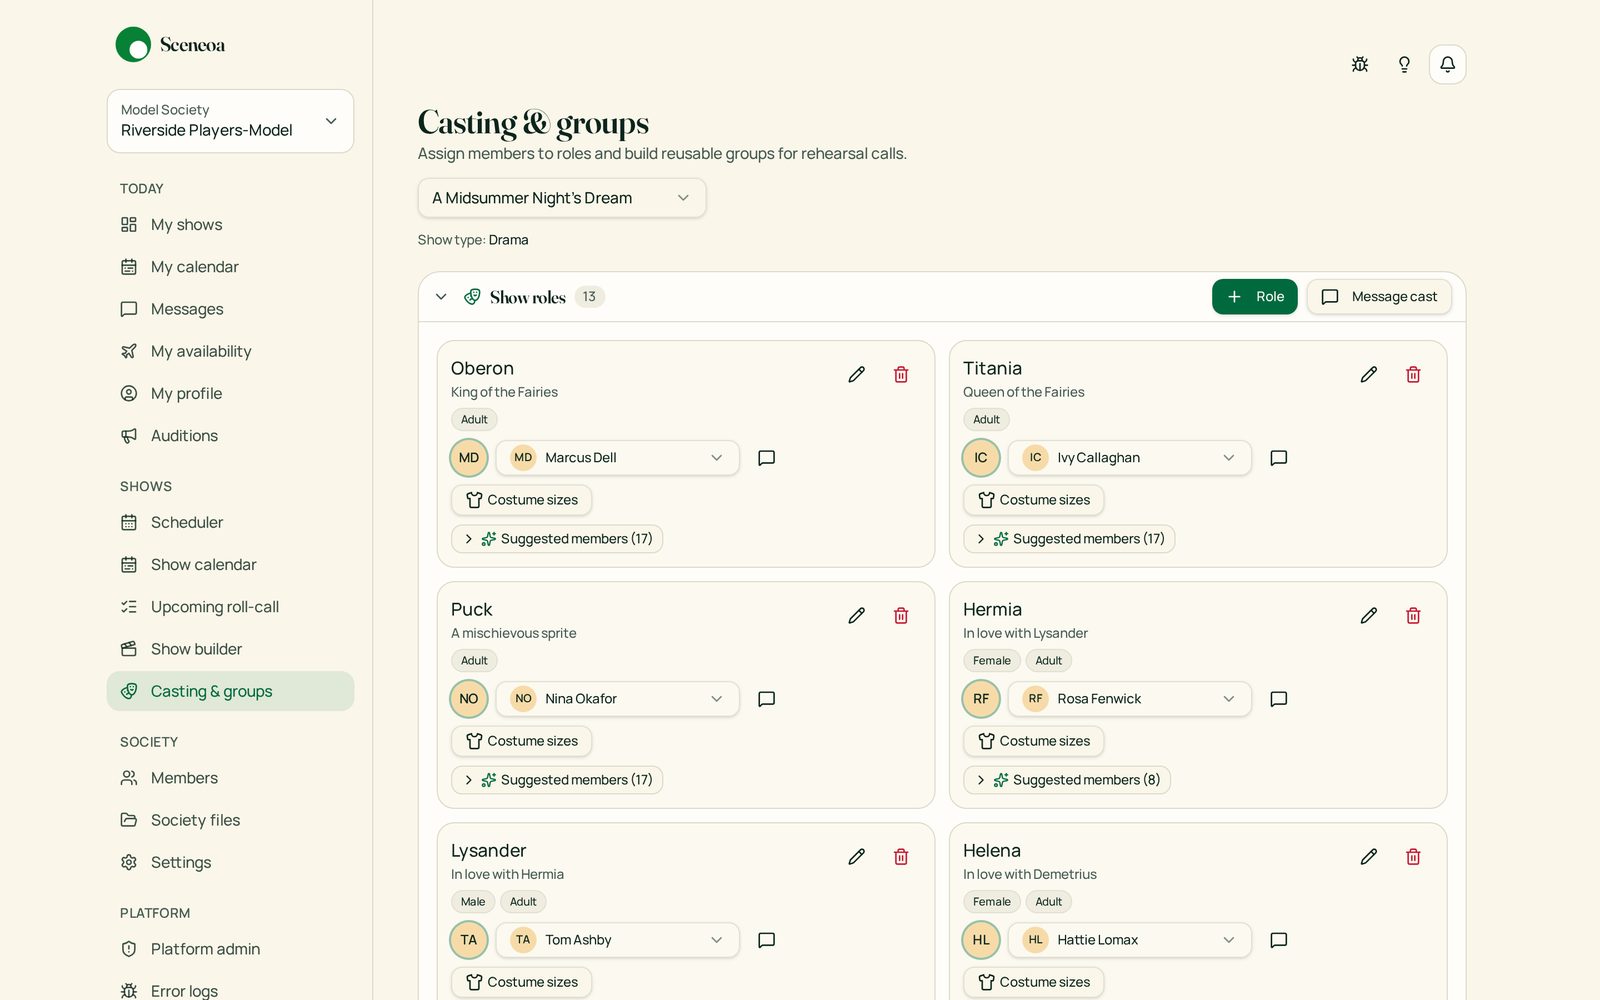This screenshot has height=1000, width=1600.
Task: Delete the Oberon role
Action: tap(901, 374)
